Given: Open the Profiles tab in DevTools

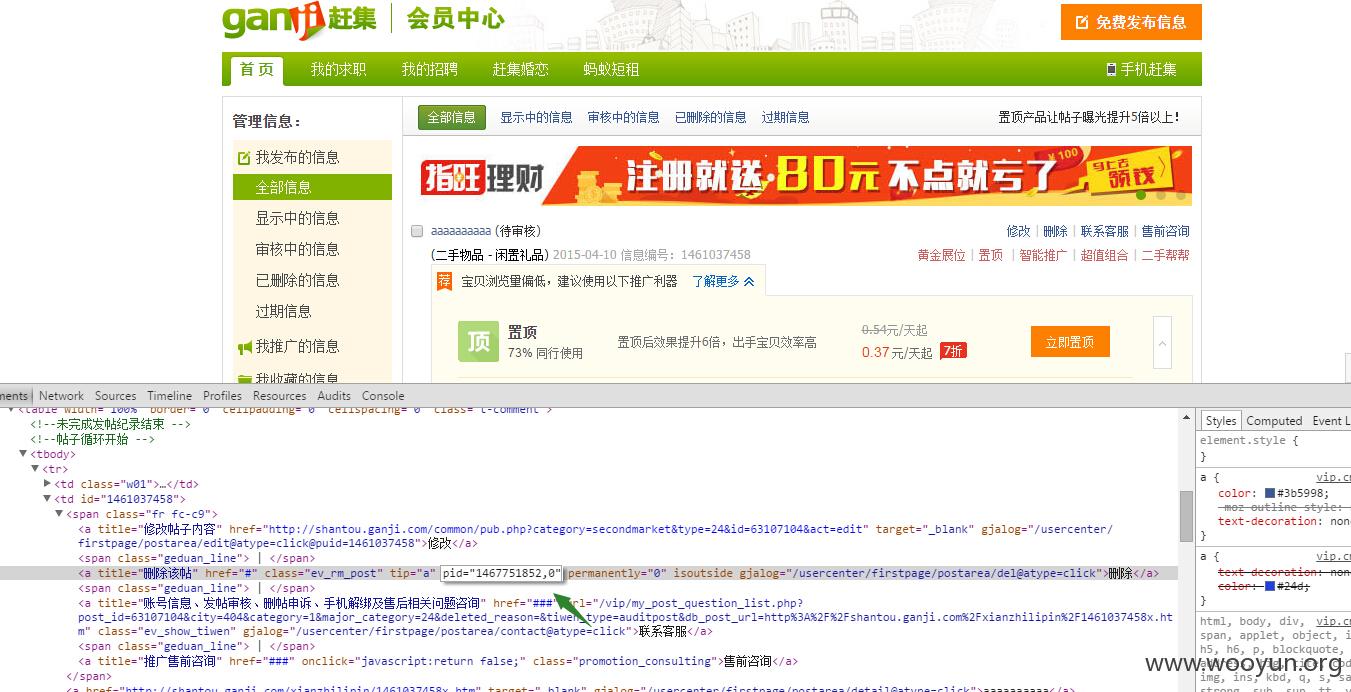Looking at the screenshot, I should pos(222,396).
